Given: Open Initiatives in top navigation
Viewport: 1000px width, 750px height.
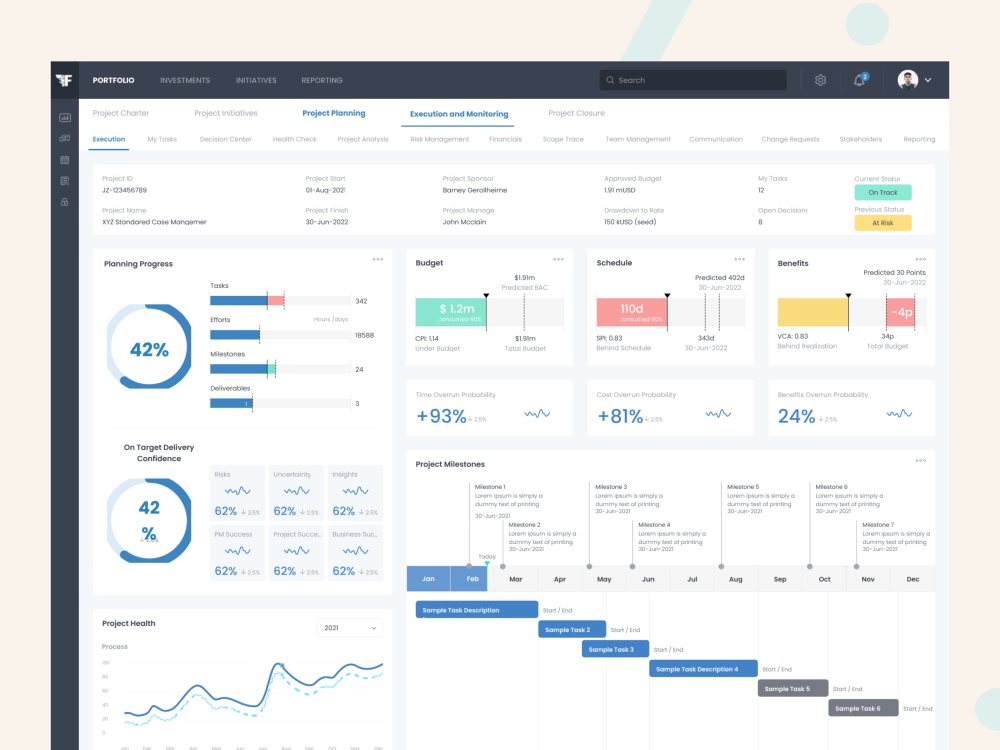Looking at the screenshot, I should [256, 80].
